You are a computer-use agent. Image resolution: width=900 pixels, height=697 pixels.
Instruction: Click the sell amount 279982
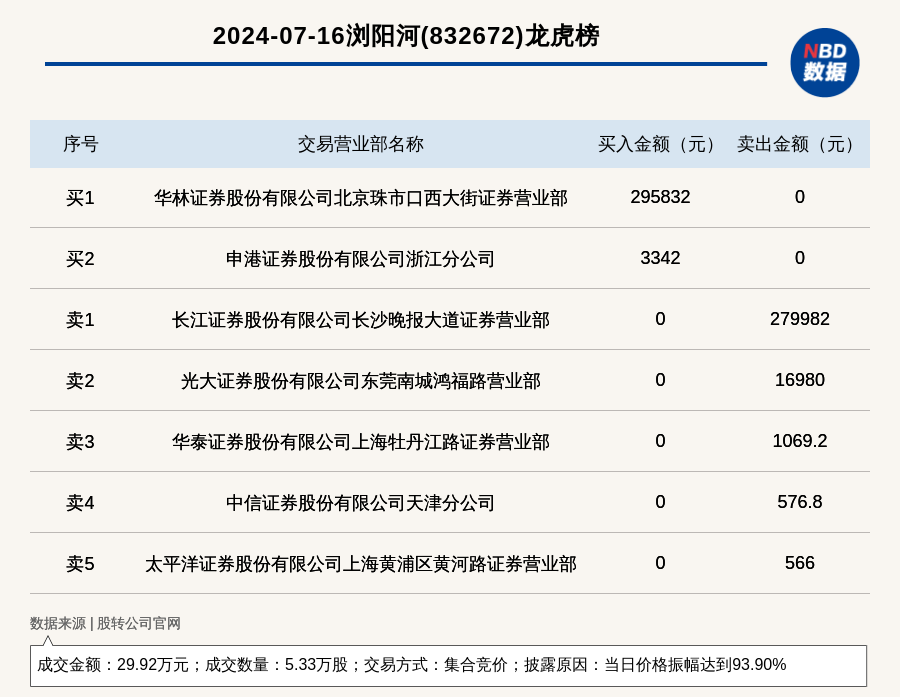pos(800,319)
